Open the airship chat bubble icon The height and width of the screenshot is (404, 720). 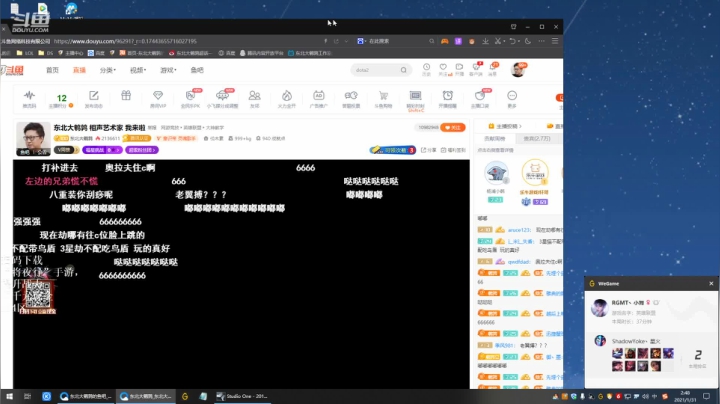(222, 98)
